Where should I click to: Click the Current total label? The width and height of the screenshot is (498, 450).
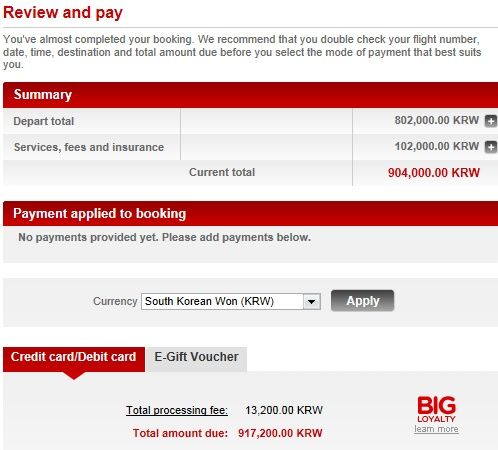222,172
